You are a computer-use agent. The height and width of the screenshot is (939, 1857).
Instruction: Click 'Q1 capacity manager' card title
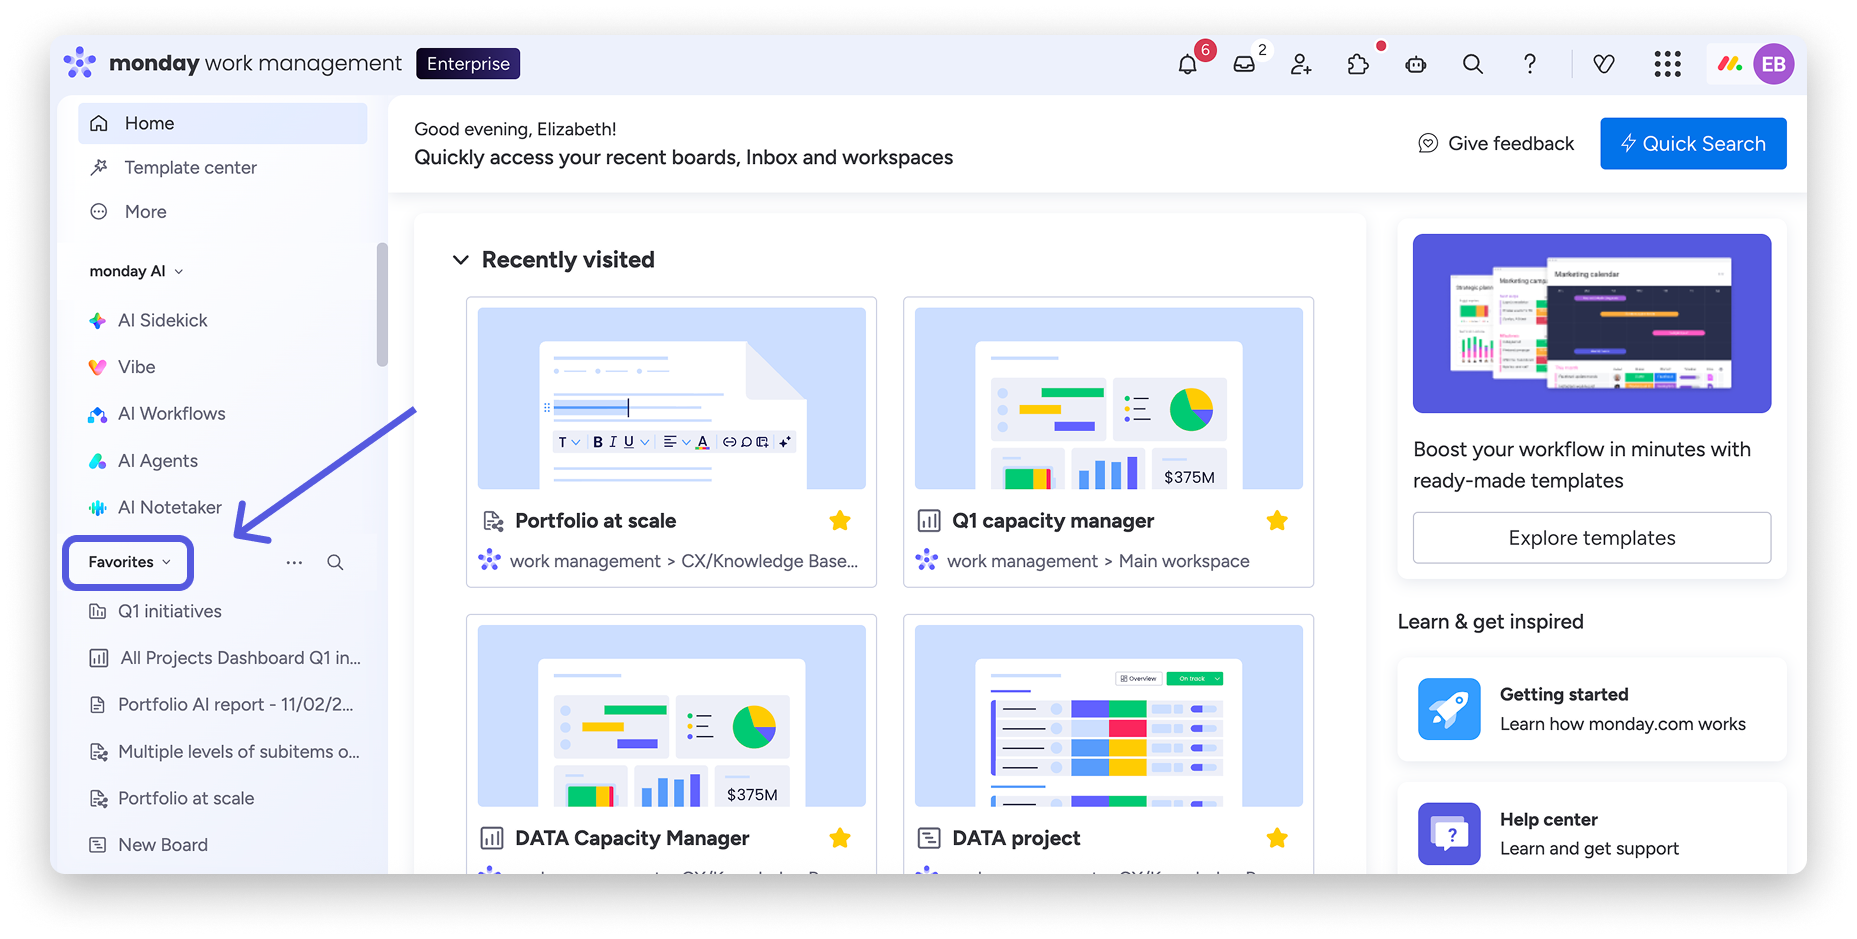pyautogui.click(x=1053, y=521)
